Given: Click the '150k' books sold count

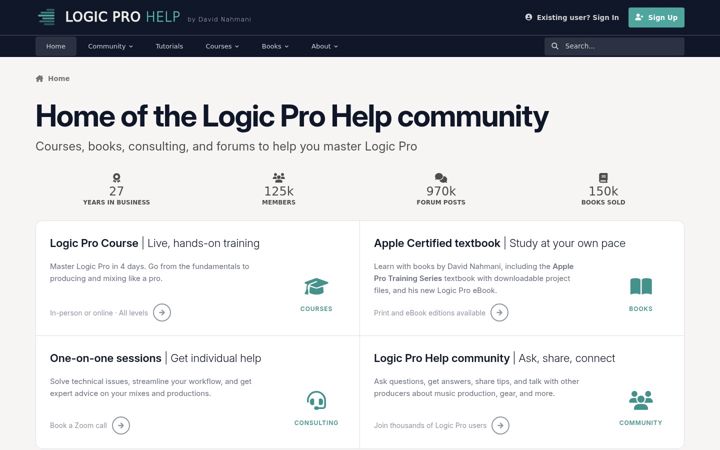Looking at the screenshot, I should [x=603, y=191].
